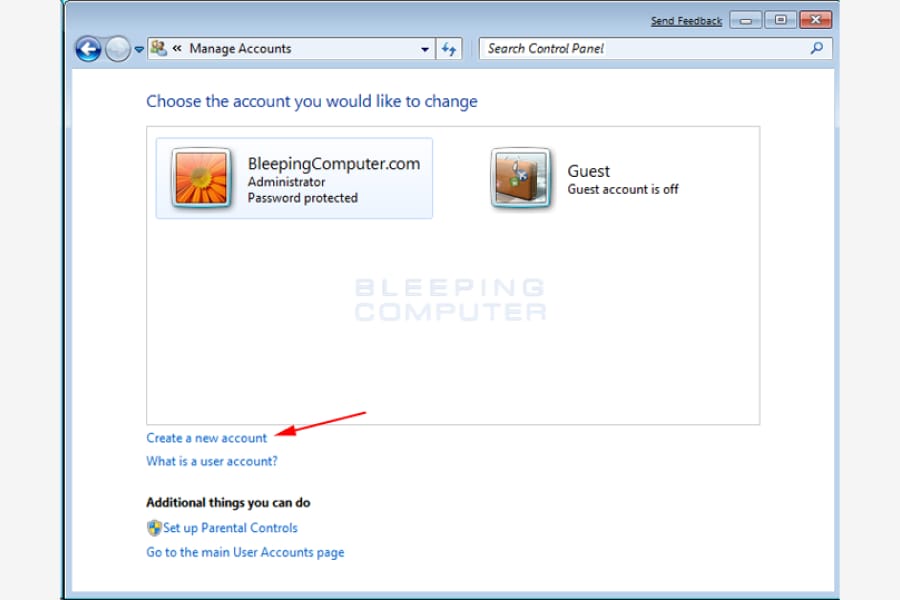Open the Send Feedback link

click(x=686, y=21)
